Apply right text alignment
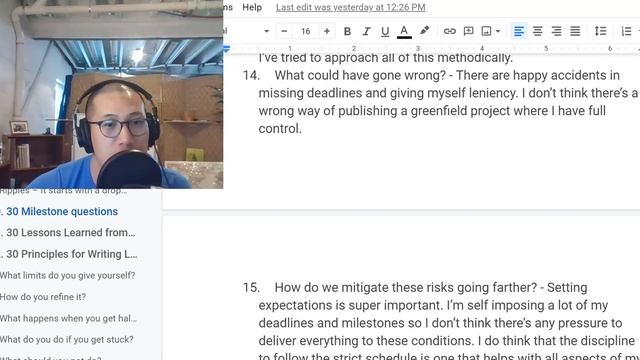 pyautogui.click(x=556, y=31)
